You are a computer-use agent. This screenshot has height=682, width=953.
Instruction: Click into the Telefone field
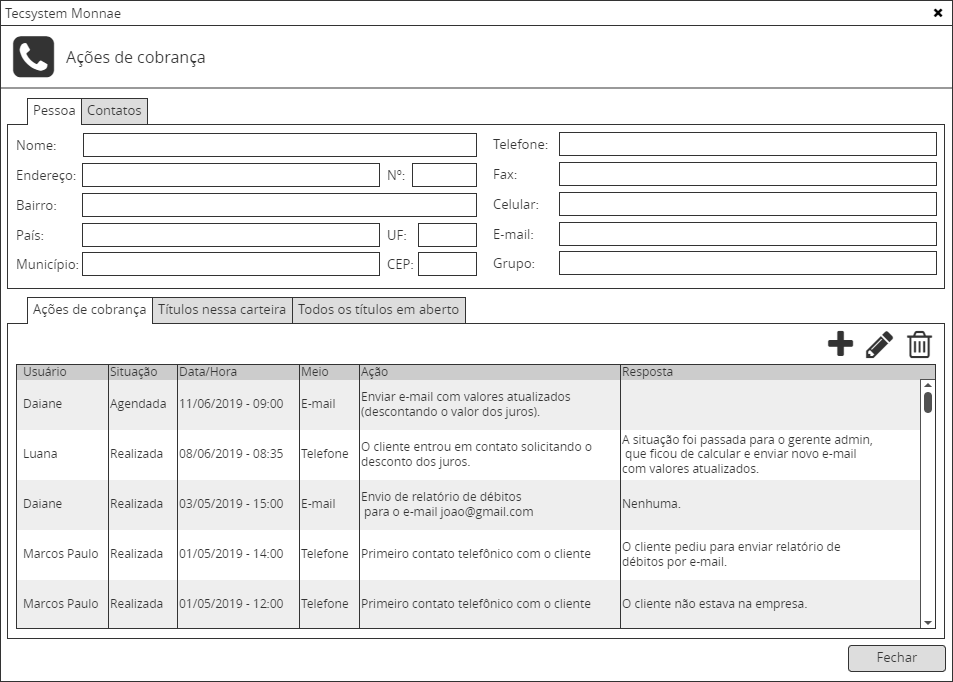pos(747,145)
